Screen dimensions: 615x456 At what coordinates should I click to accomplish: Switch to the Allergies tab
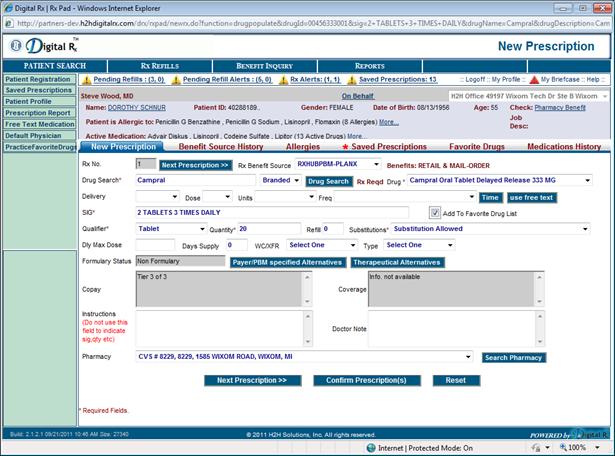(x=303, y=147)
